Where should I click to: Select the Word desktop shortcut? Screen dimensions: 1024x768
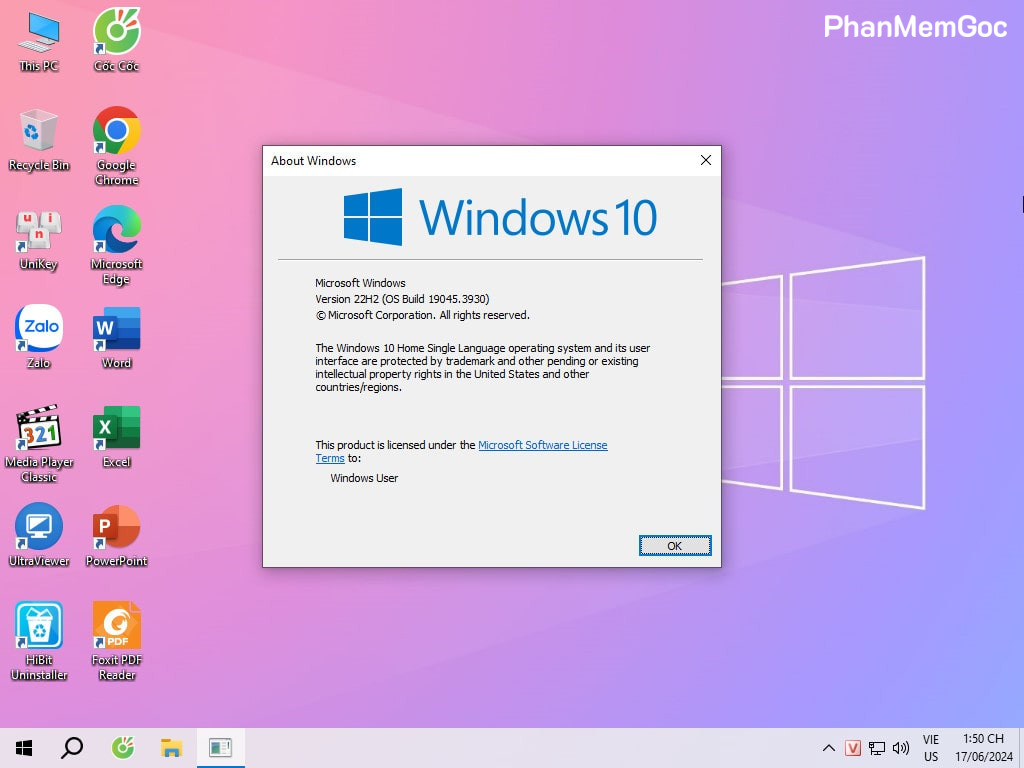tap(116, 329)
